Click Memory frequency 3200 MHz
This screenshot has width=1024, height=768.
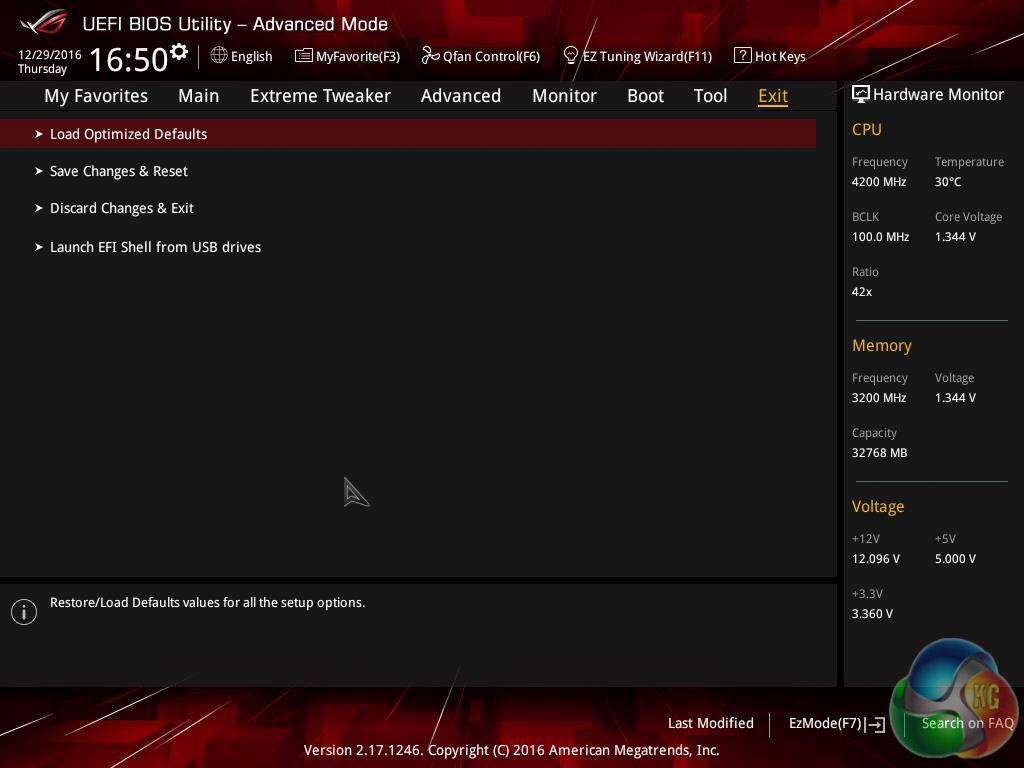click(878, 397)
